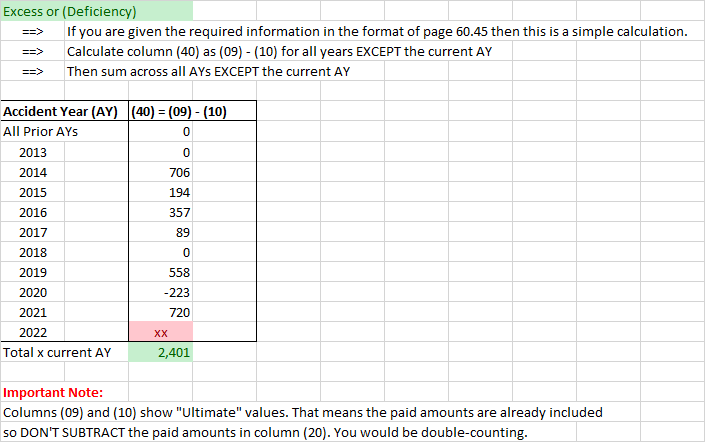Click the 2013 accident year label

point(33,151)
